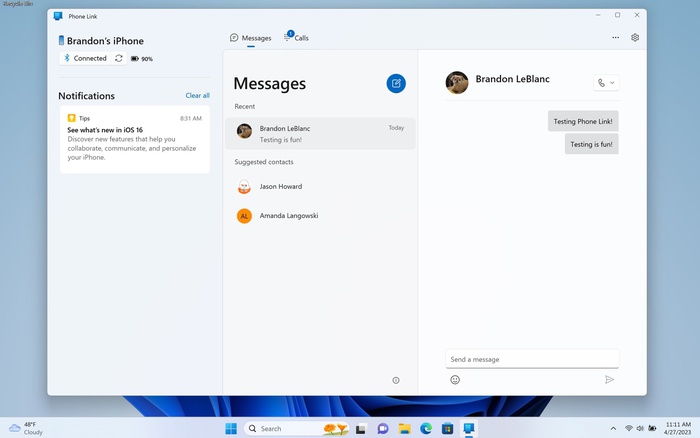Send the message with arrow icon
Screen dimensions: 700x438
(x=609, y=380)
